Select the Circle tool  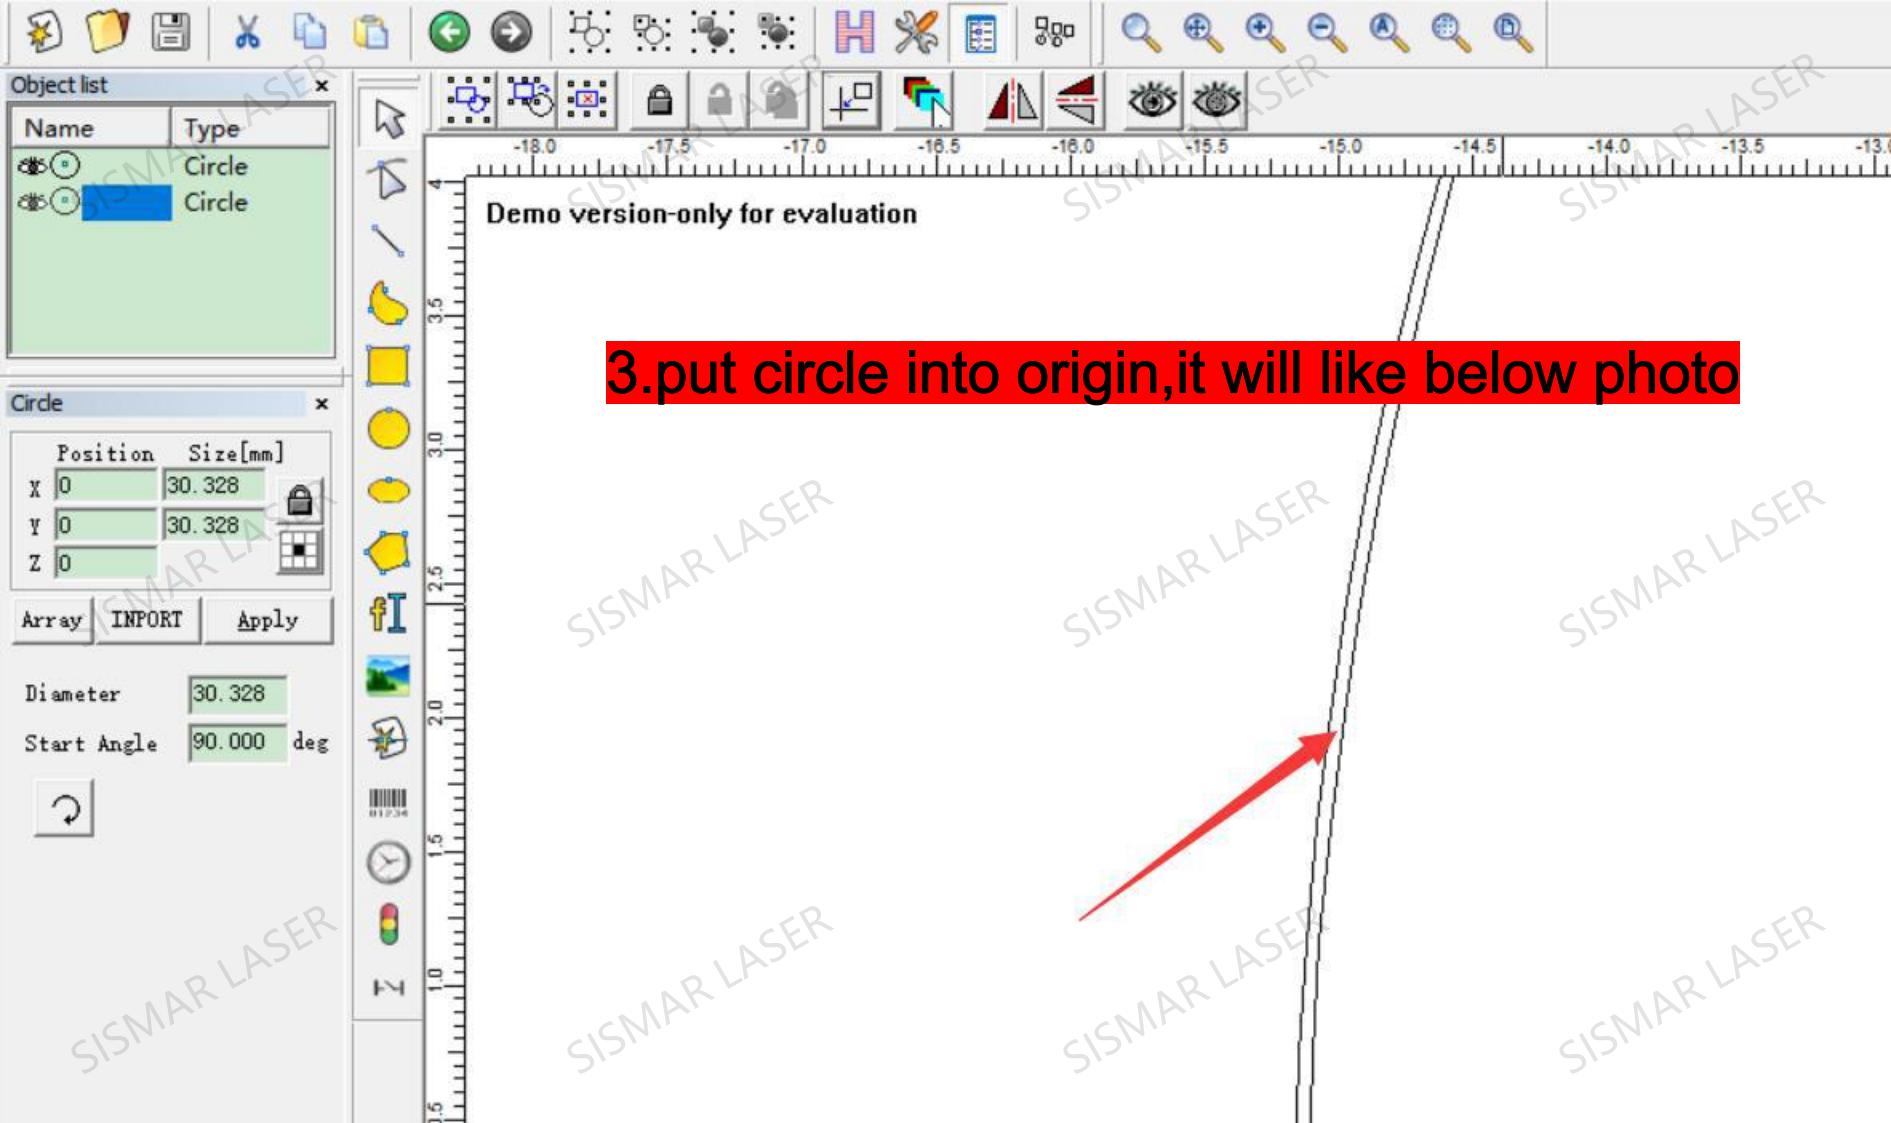pos(388,429)
